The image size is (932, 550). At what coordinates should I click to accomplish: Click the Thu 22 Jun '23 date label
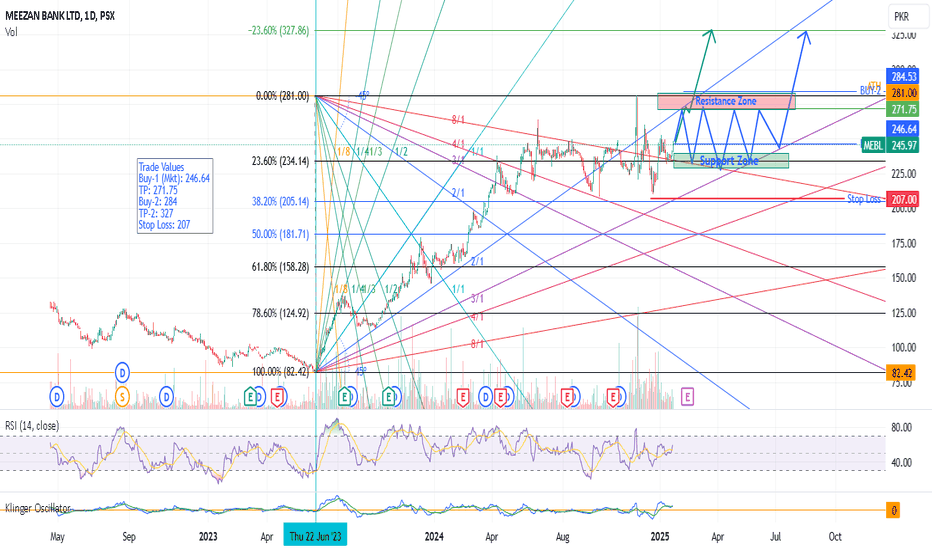316,536
